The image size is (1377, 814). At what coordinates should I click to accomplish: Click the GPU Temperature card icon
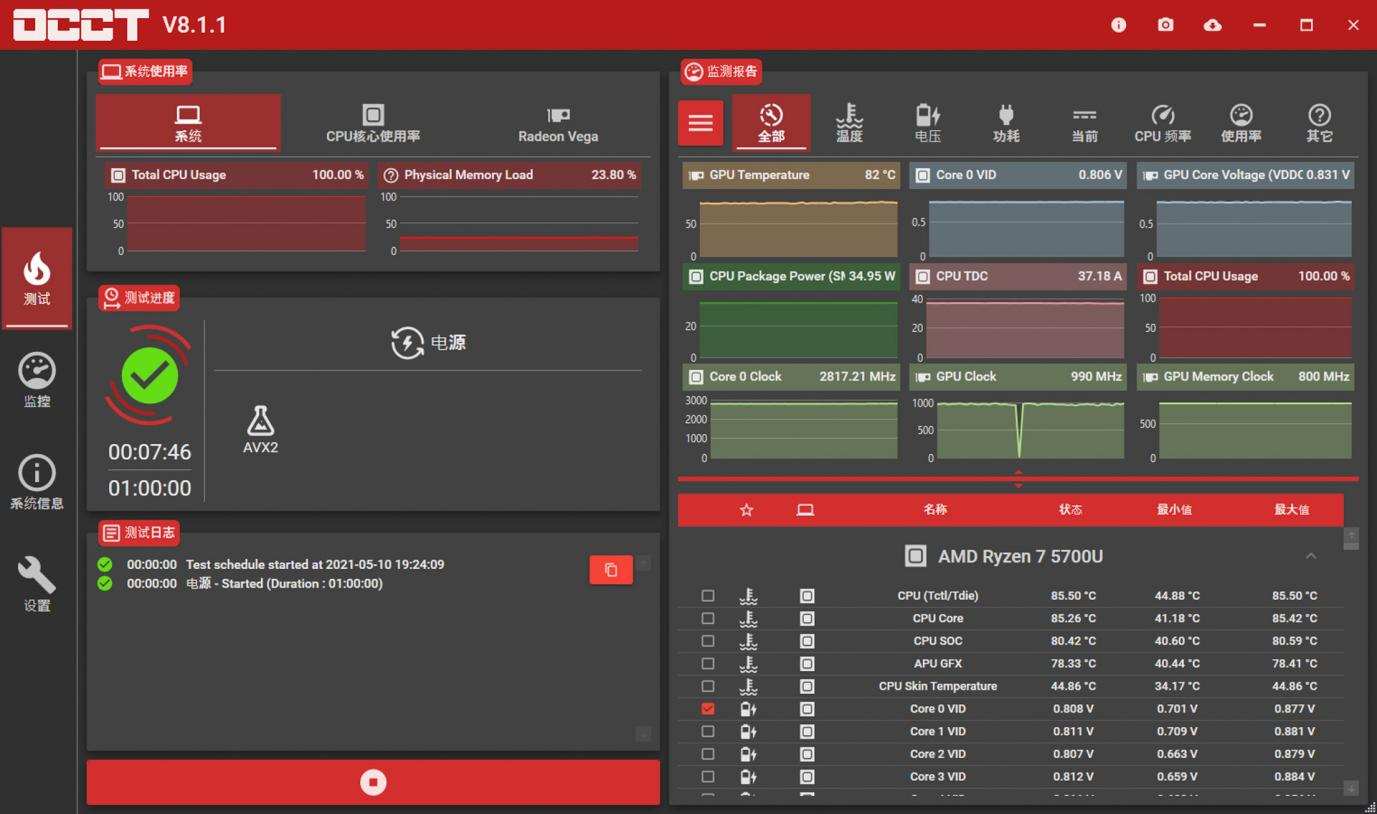tap(696, 175)
